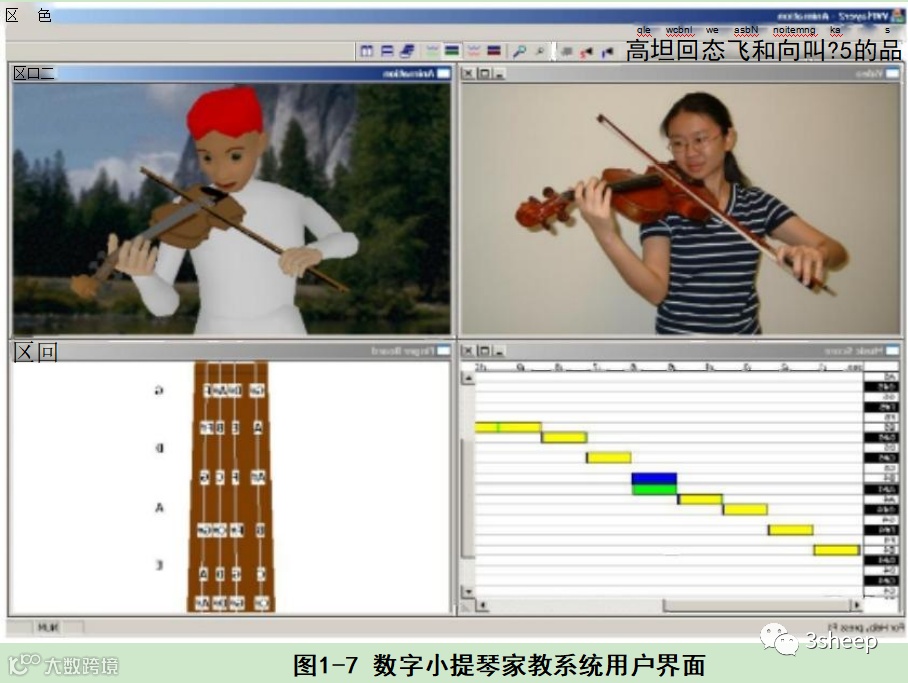Click the 'D' string label on the Finger Board
The image size is (908, 683).
(x=159, y=448)
